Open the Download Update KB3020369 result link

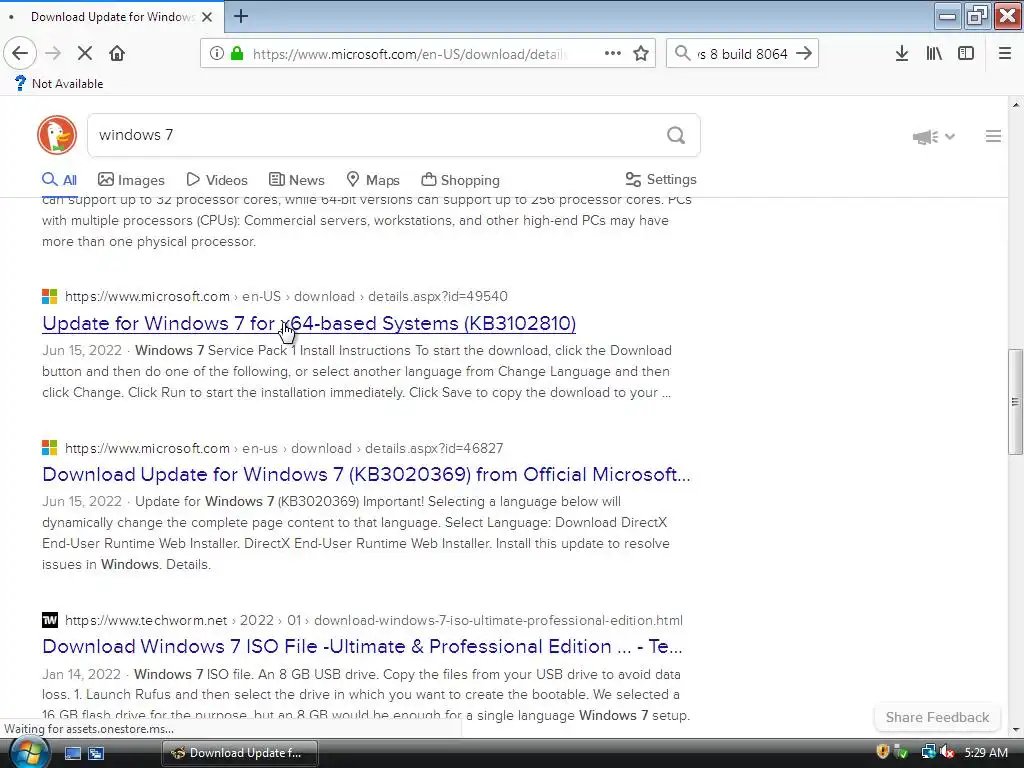tap(366, 474)
